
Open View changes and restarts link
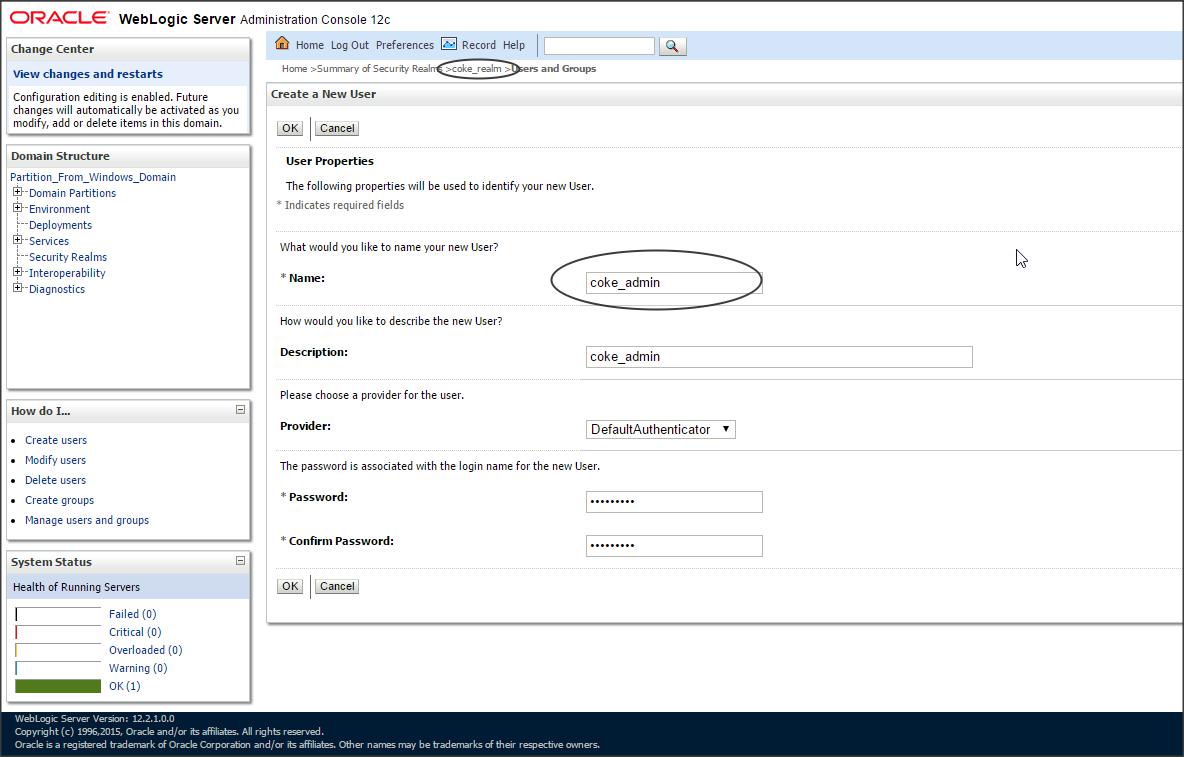pyautogui.click(x=88, y=74)
